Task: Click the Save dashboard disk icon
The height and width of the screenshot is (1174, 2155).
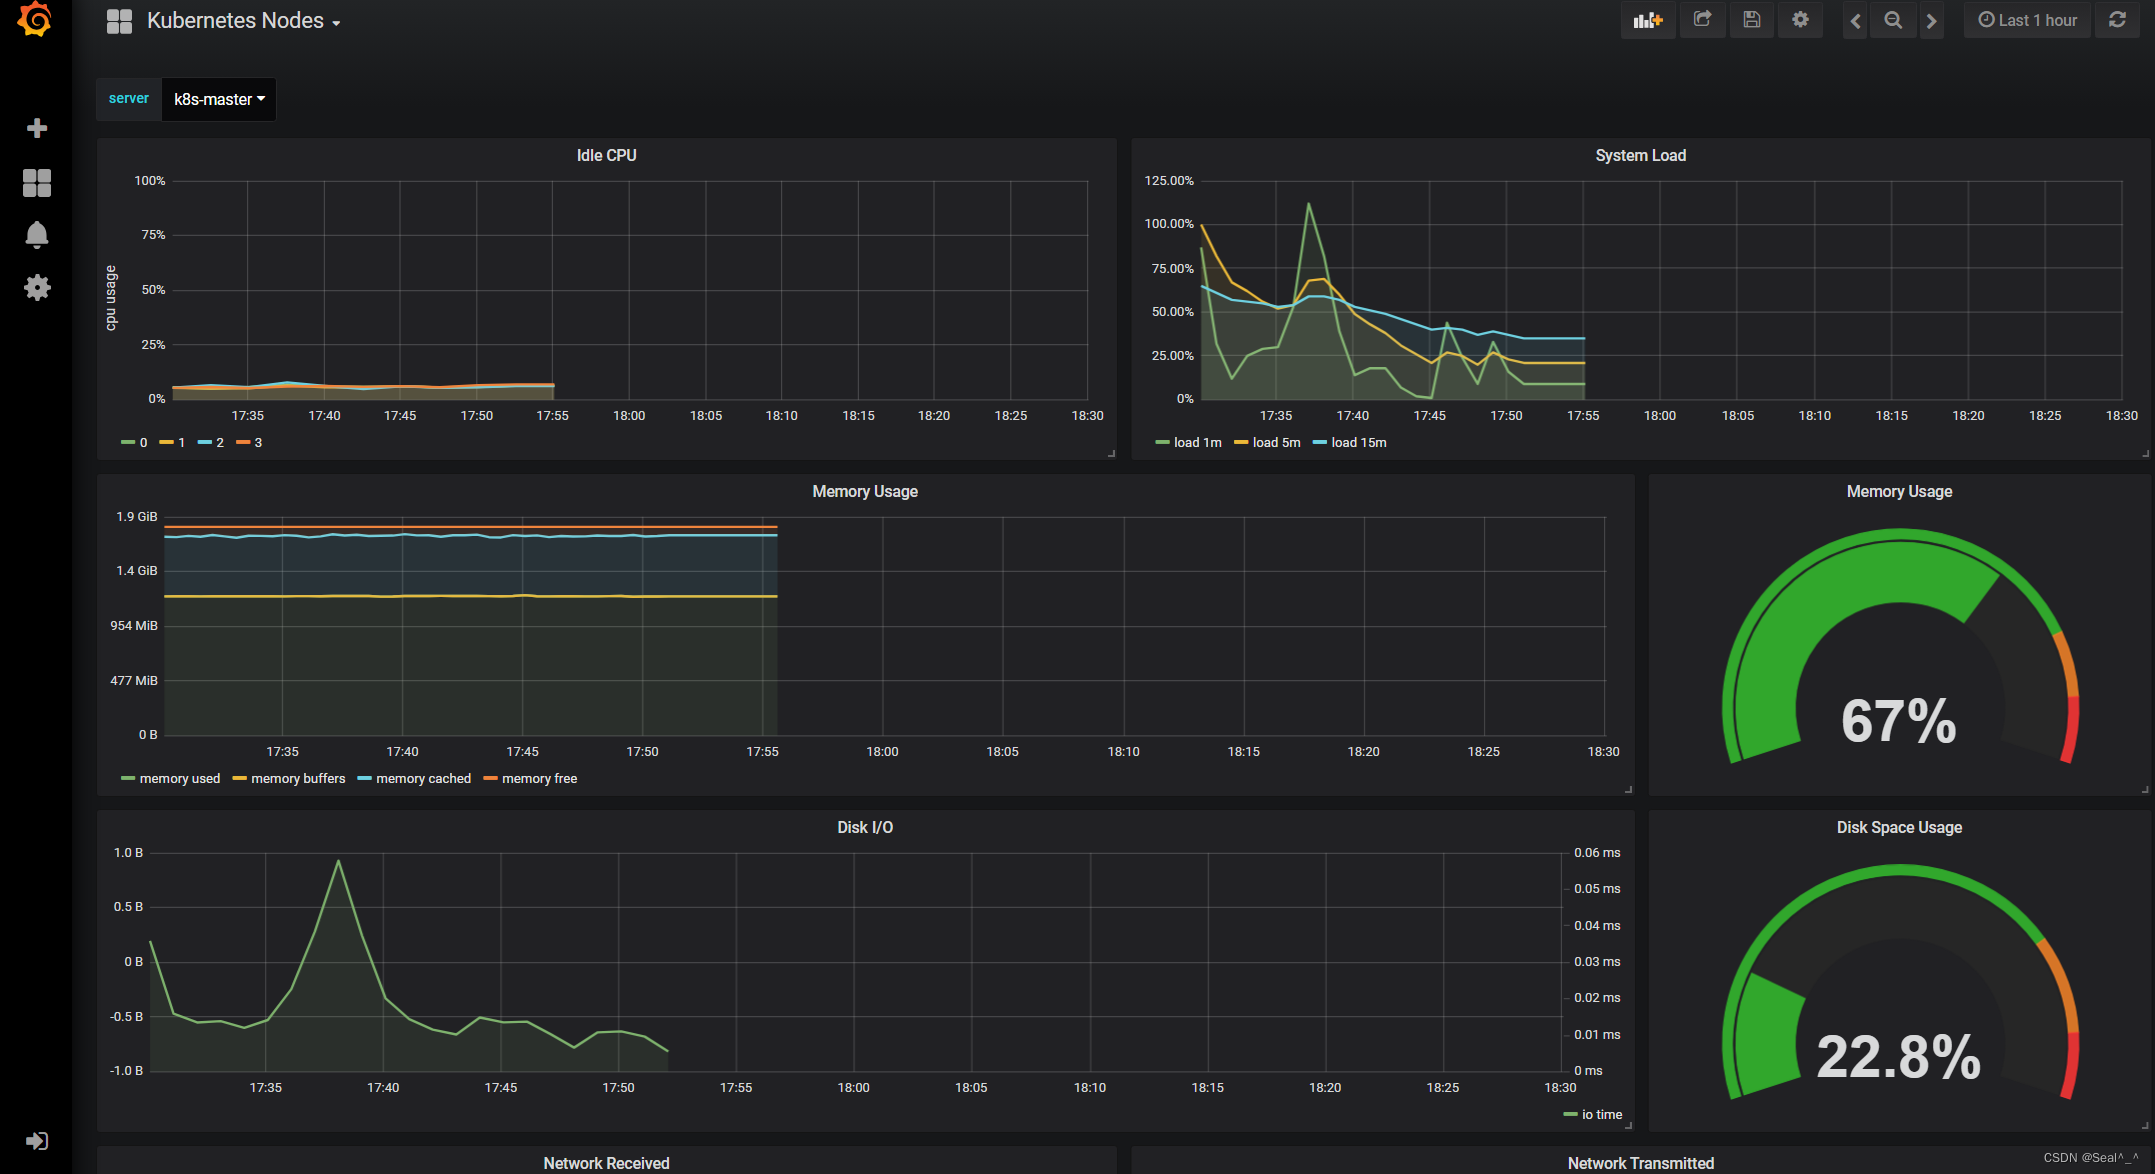Action: click(x=1751, y=20)
